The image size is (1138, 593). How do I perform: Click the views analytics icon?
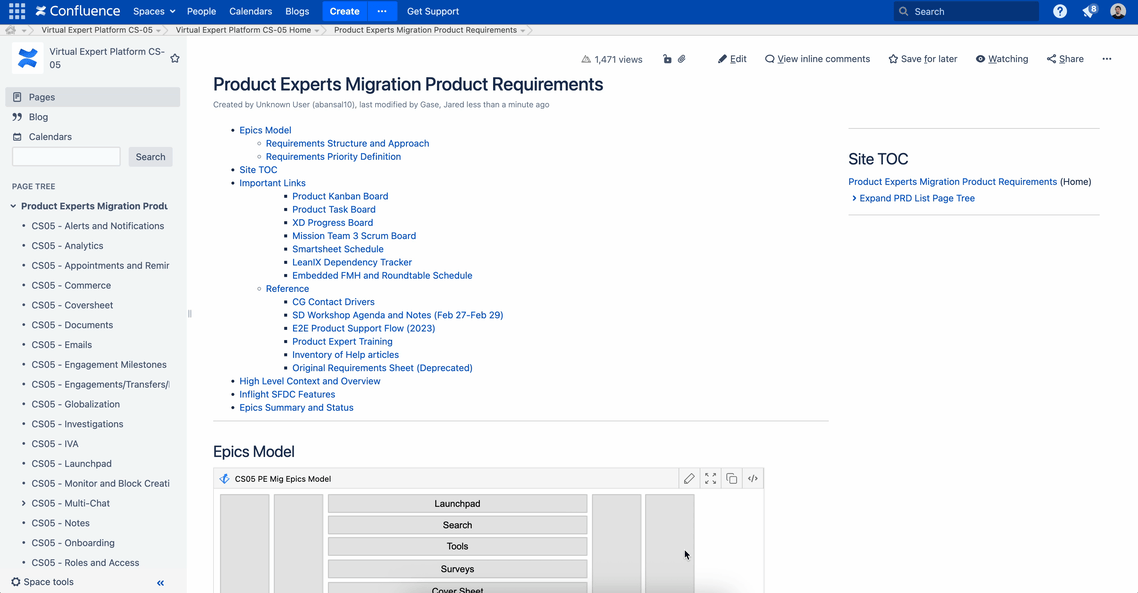tap(586, 59)
